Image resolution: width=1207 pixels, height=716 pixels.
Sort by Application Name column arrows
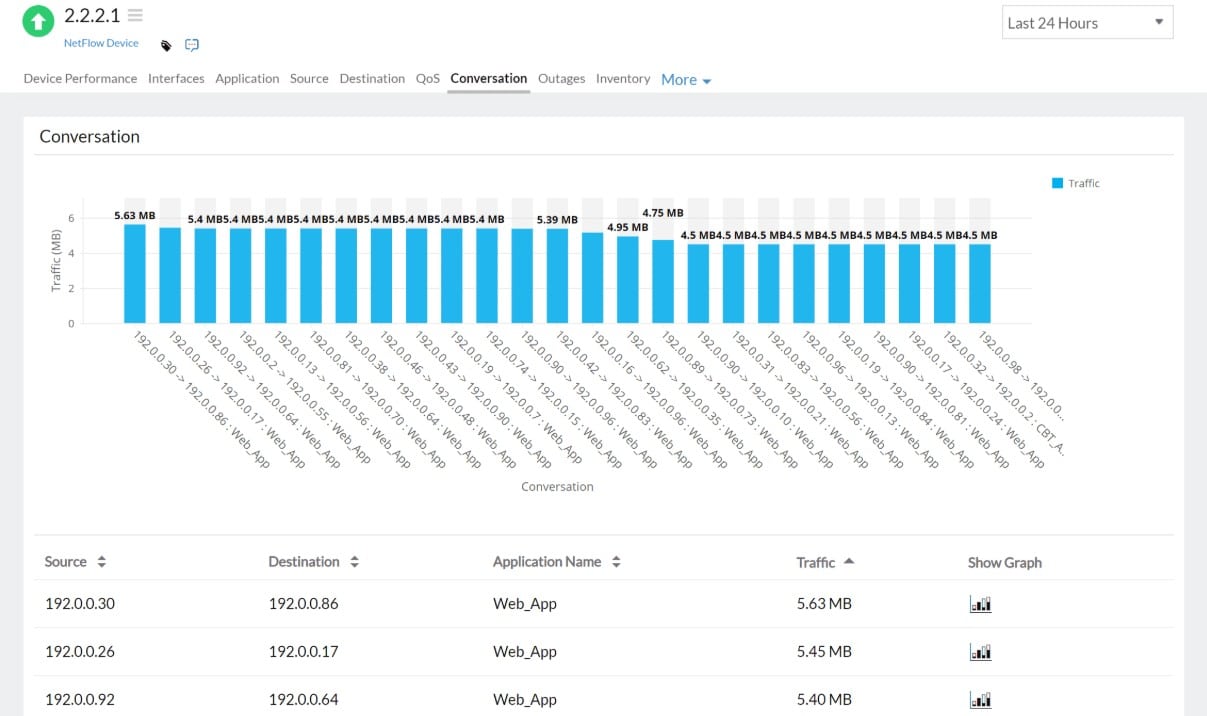(x=616, y=562)
